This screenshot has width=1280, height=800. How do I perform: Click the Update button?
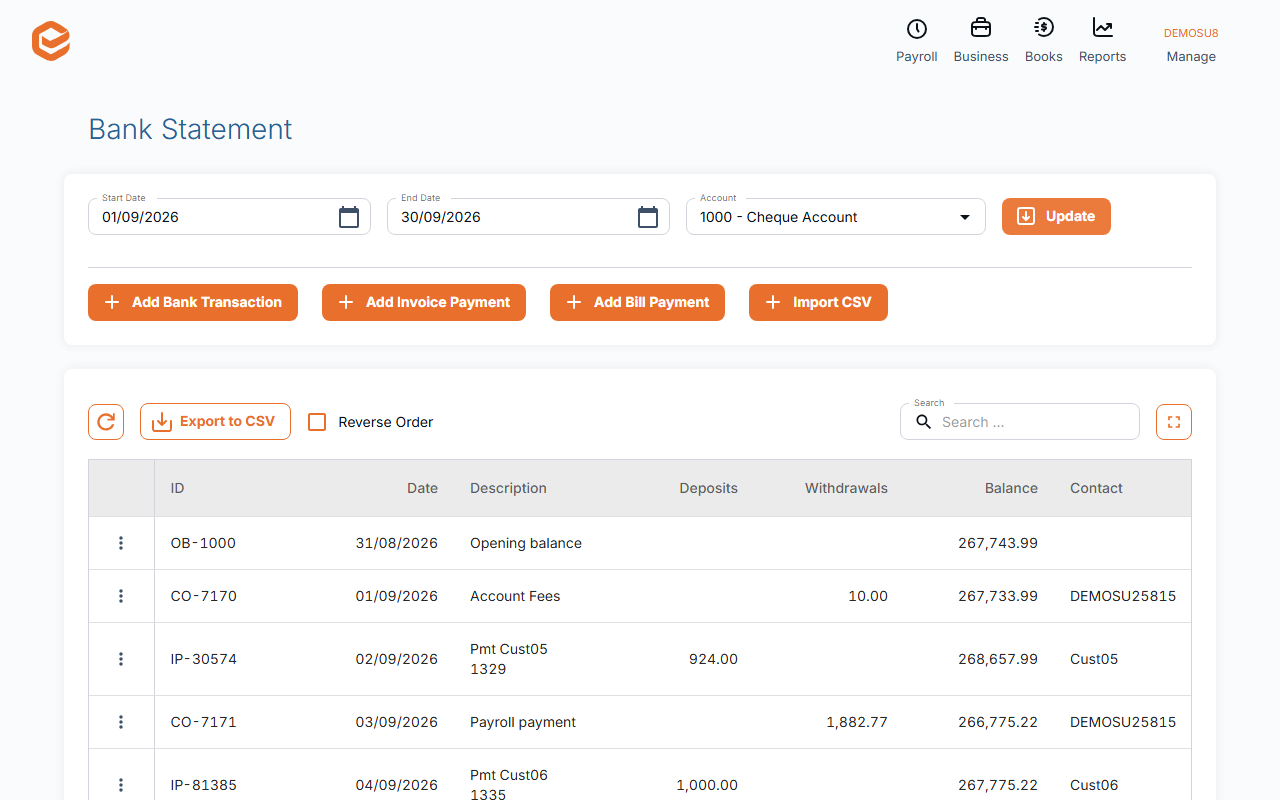(x=1056, y=217)
